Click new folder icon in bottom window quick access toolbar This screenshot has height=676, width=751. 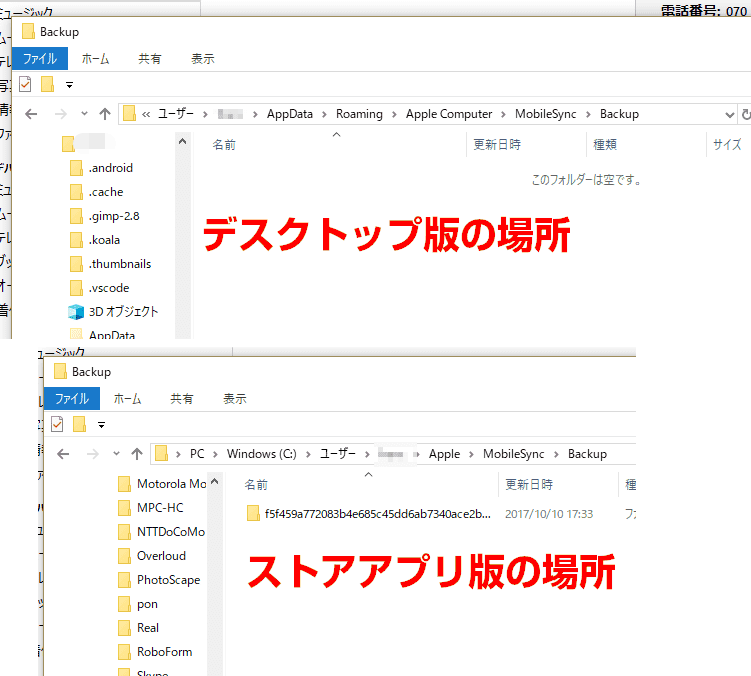pyautogui.click(x=80, y=424)
